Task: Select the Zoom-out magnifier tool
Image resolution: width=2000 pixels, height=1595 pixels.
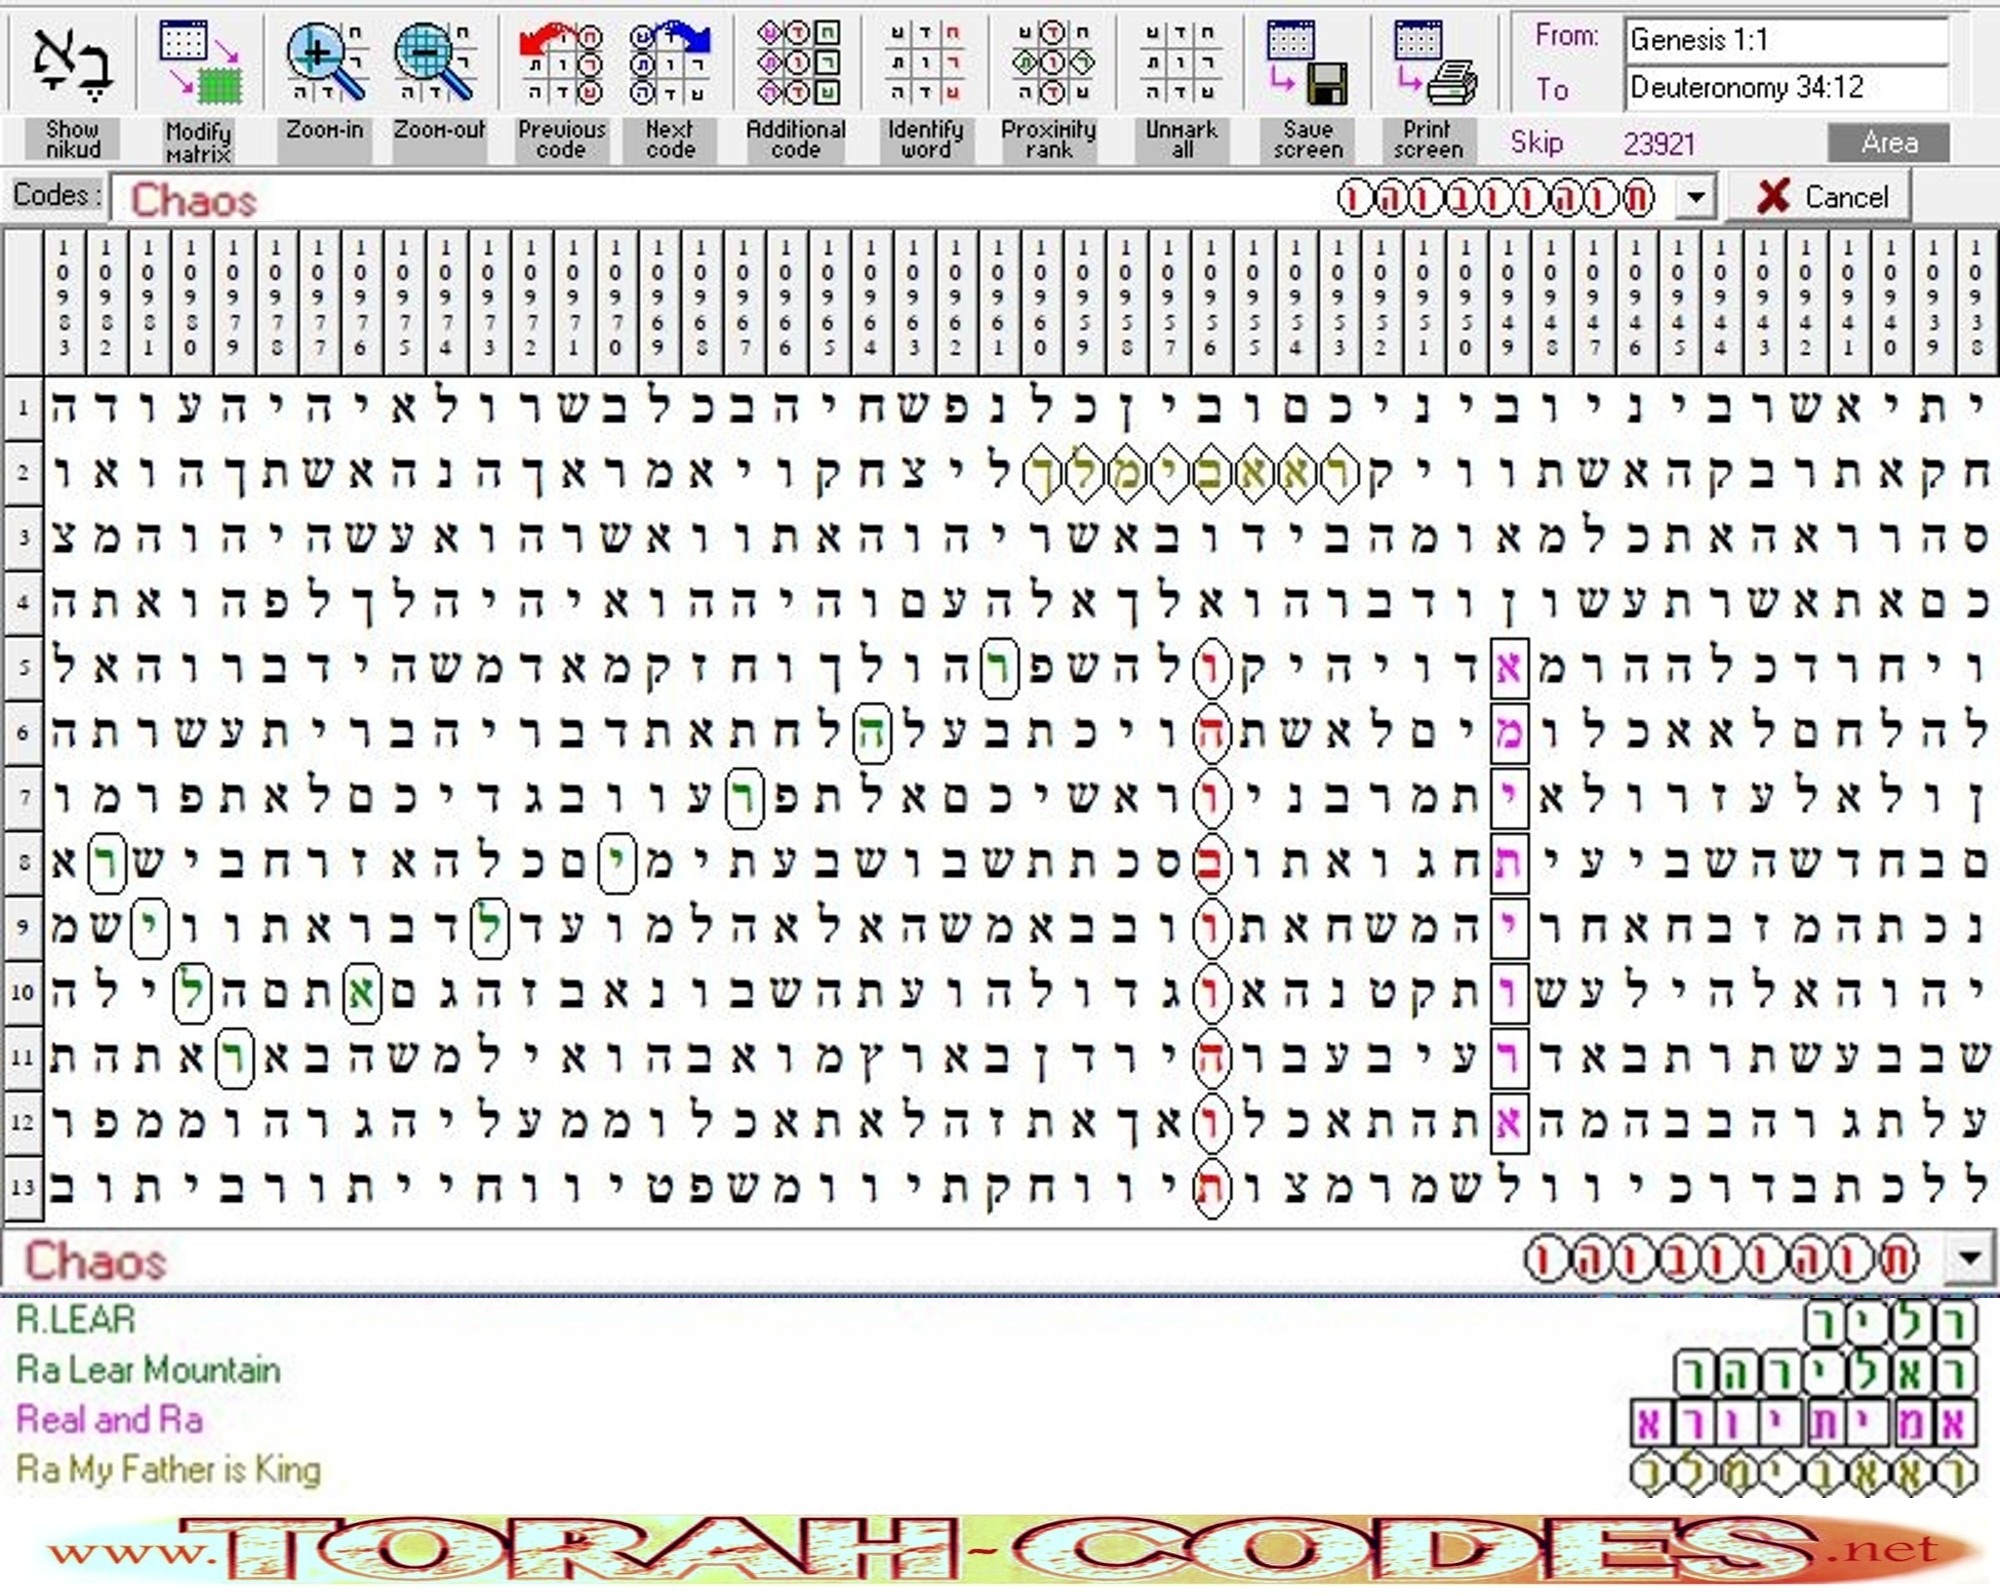Action: 434,62
